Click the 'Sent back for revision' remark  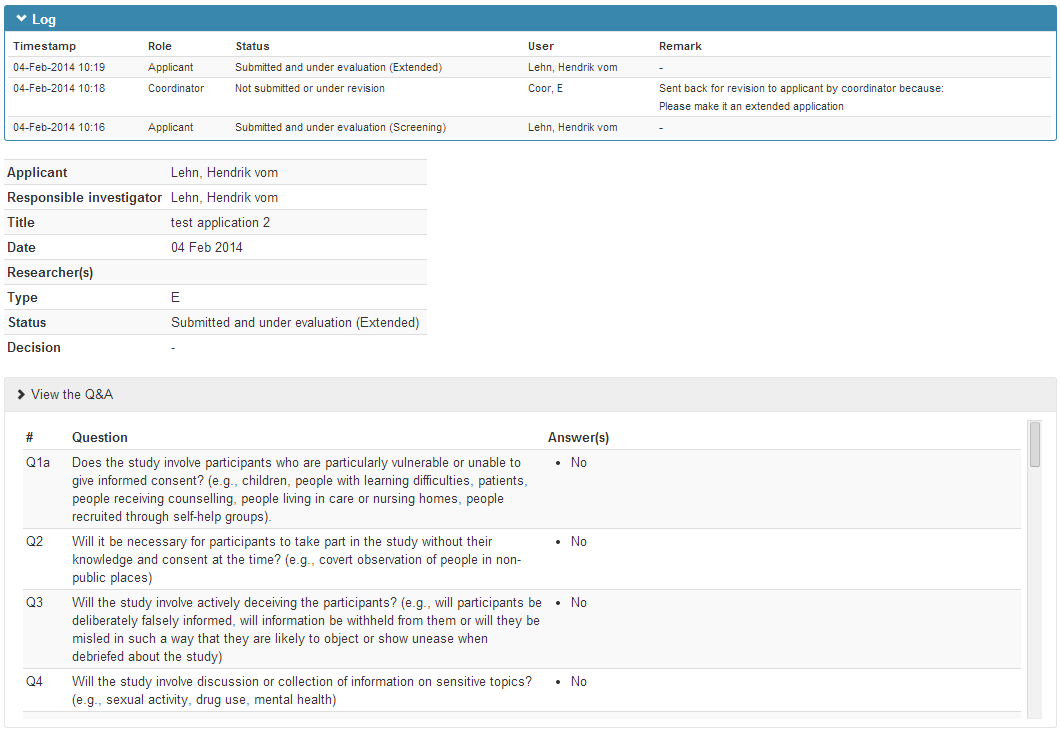(801, 88)
